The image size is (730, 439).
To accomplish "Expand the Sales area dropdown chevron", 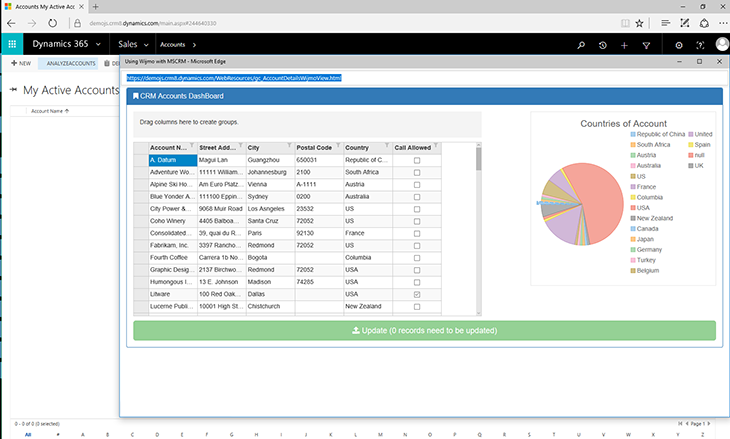I will (146, 45).
